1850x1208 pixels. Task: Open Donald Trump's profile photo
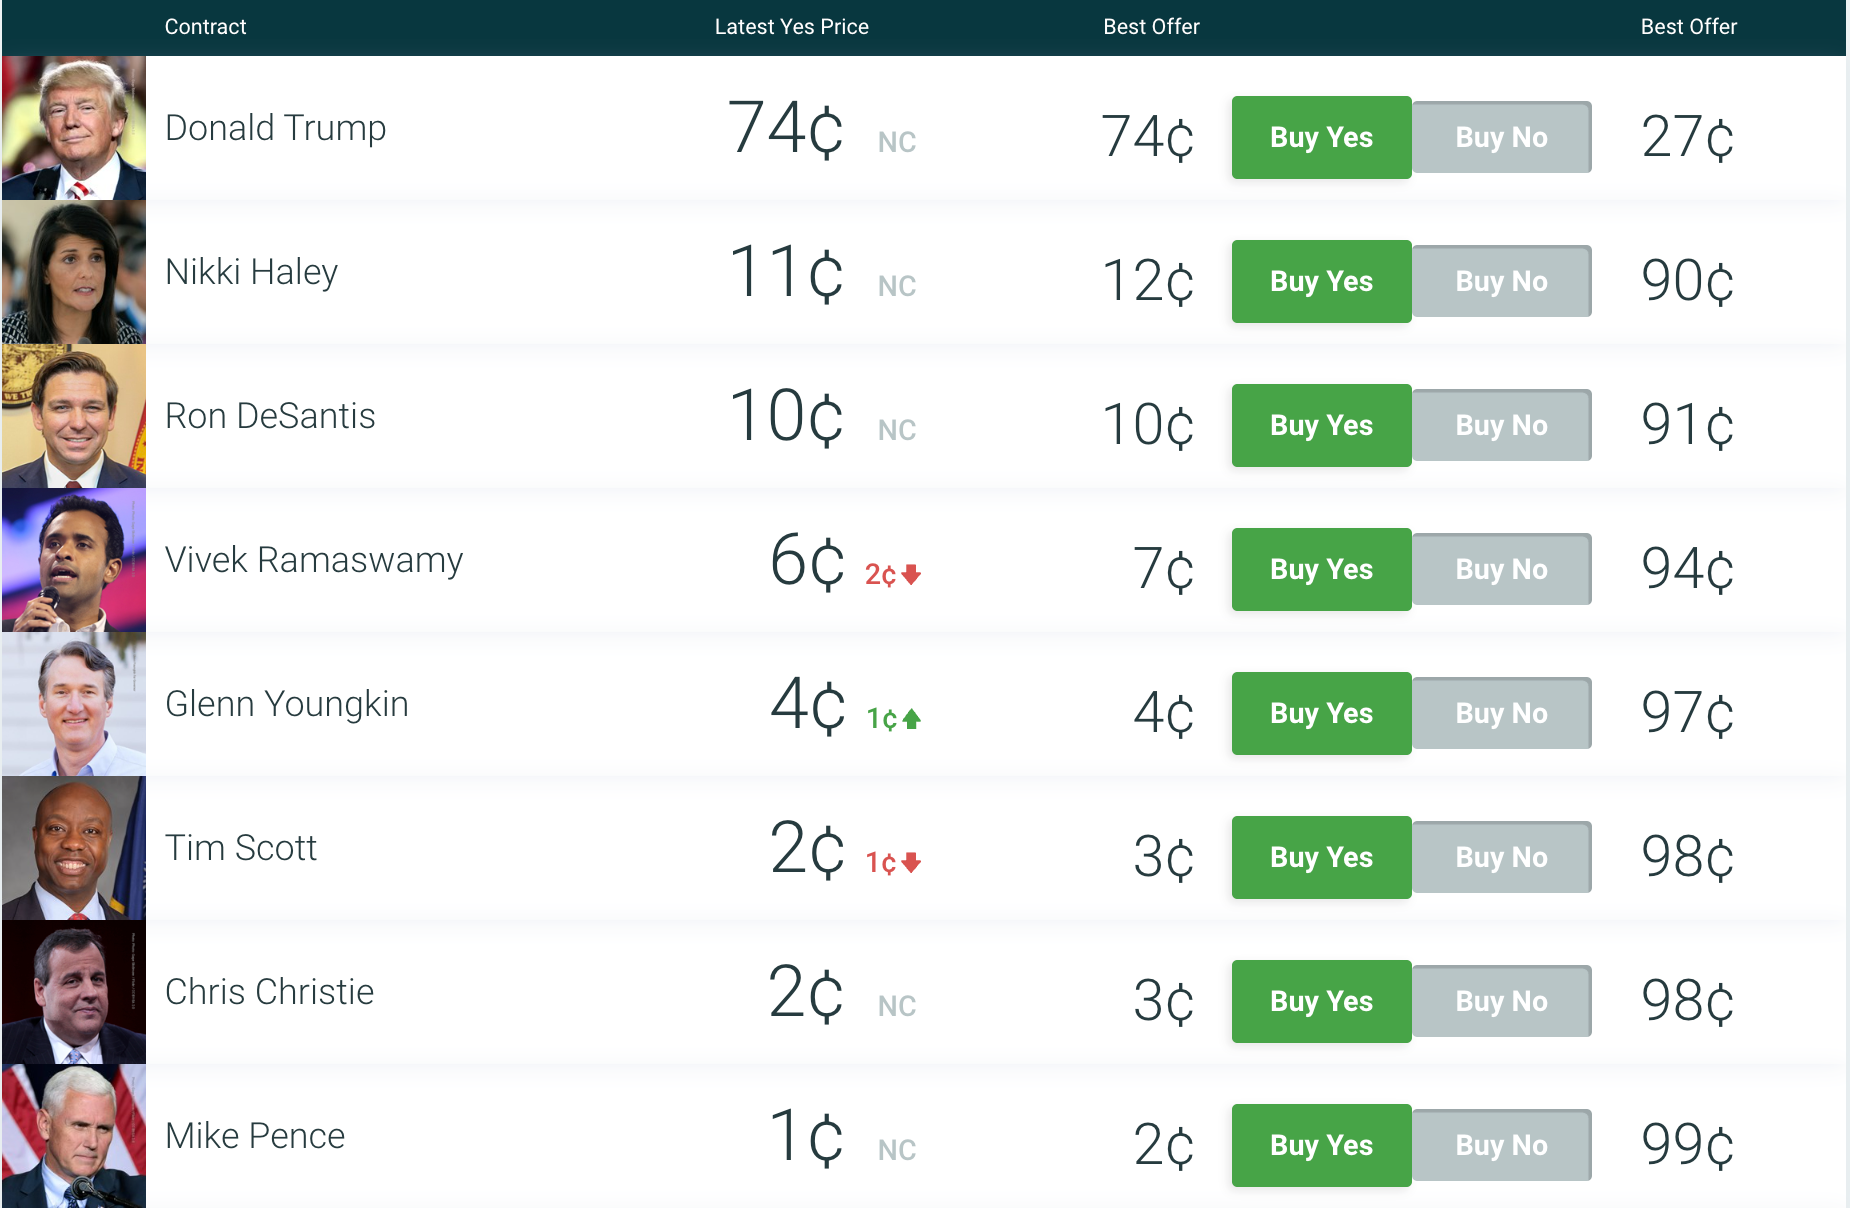74,127
